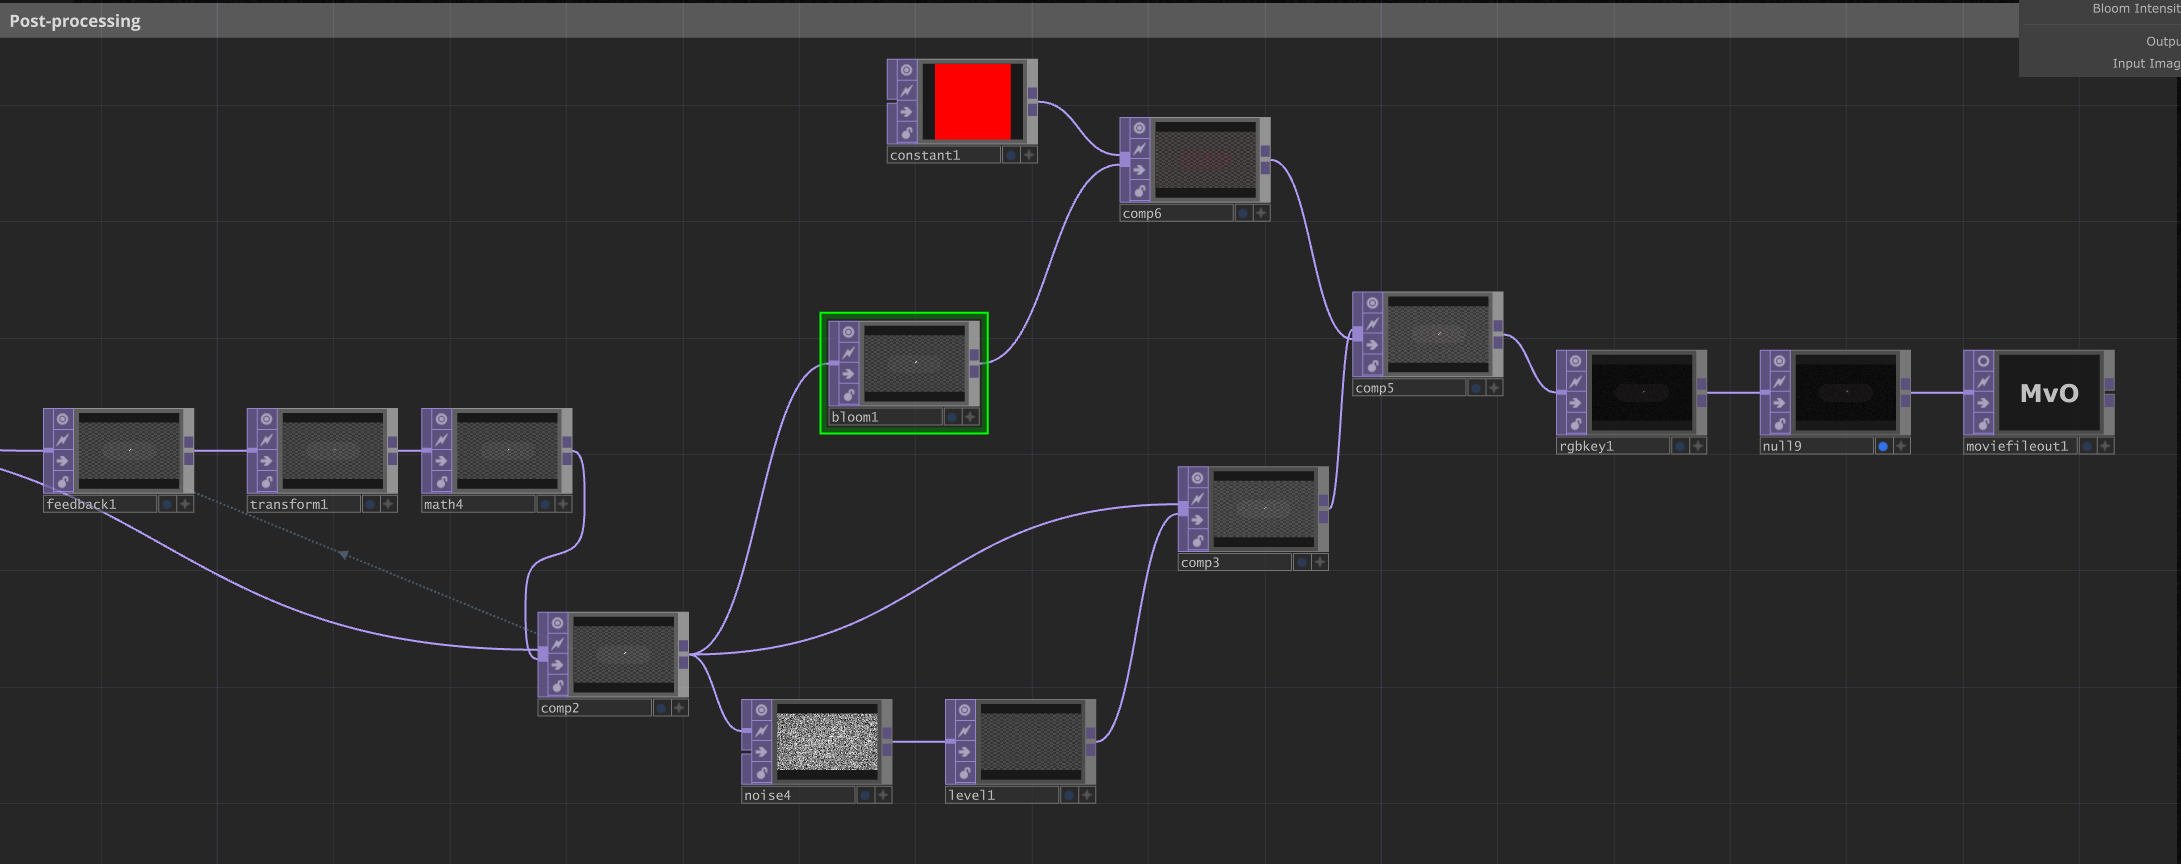Toggle viewer flag on constant1
Viewport: 2181px width, 864px height.
906,70
